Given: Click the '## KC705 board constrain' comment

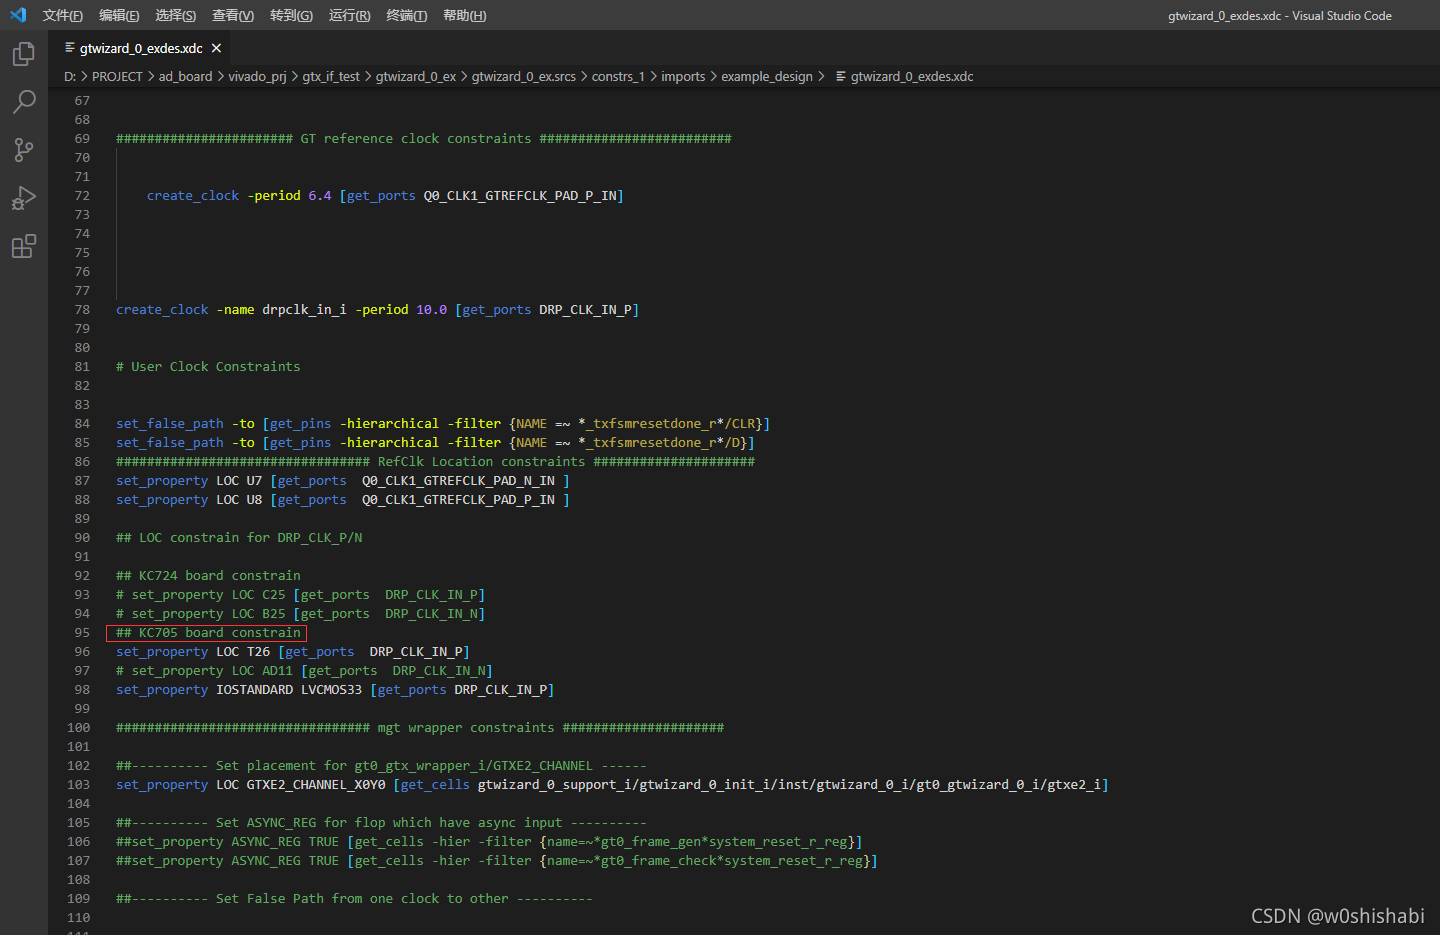Looking at the screenshot, I should (x=208, y=633).
